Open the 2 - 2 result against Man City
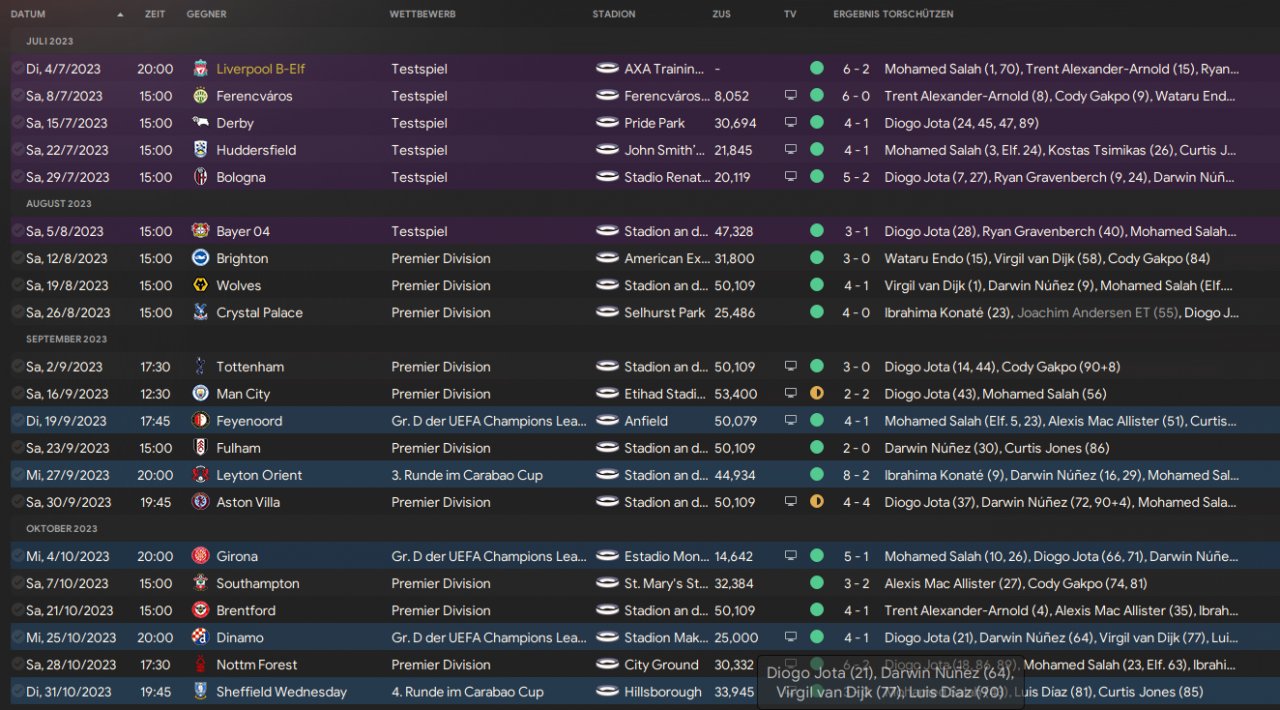The height and width of the screenshot is (710, 1280). [x=856, y=394]
